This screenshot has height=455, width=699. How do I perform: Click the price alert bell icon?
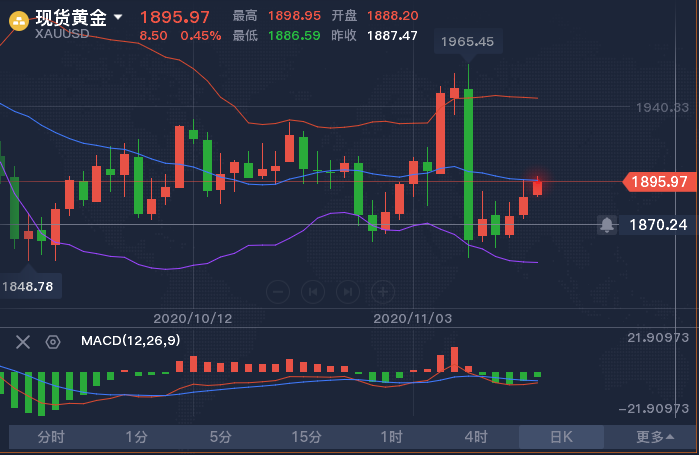(607, 225)
